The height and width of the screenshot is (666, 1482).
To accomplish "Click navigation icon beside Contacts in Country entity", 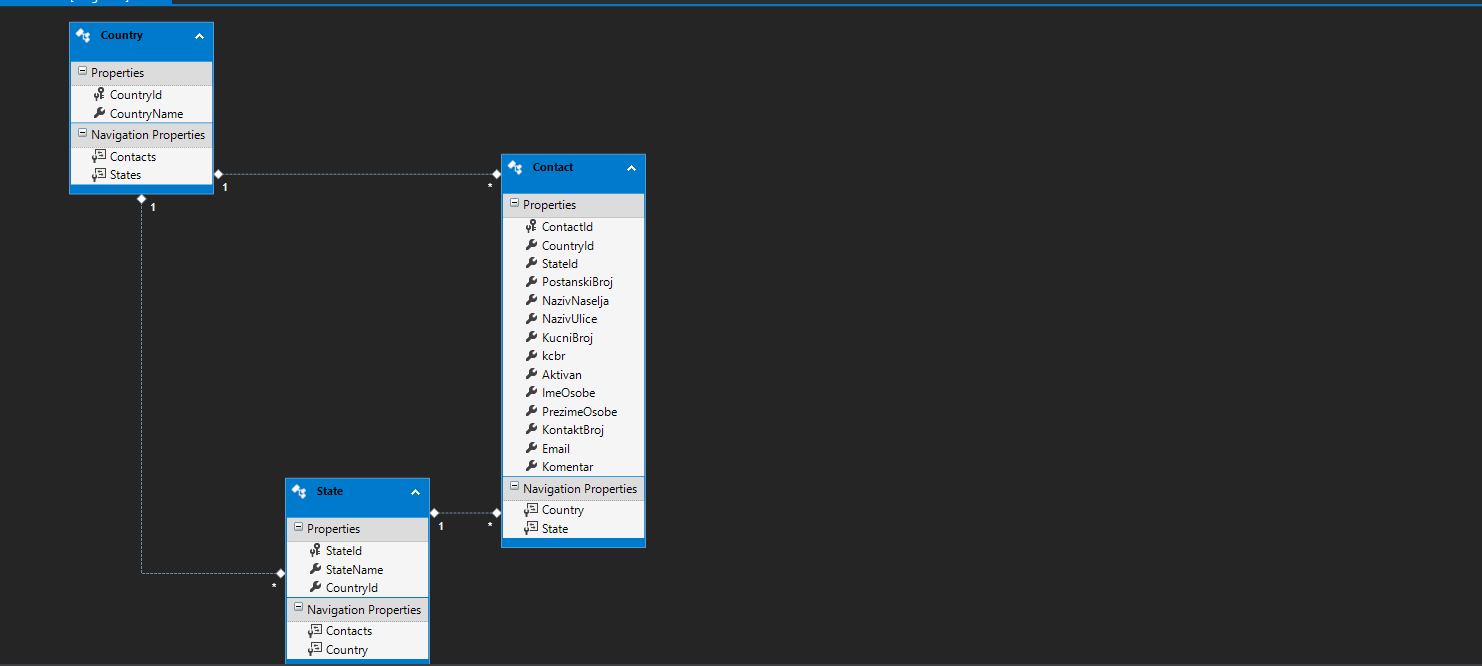I will tap(99, 156).
